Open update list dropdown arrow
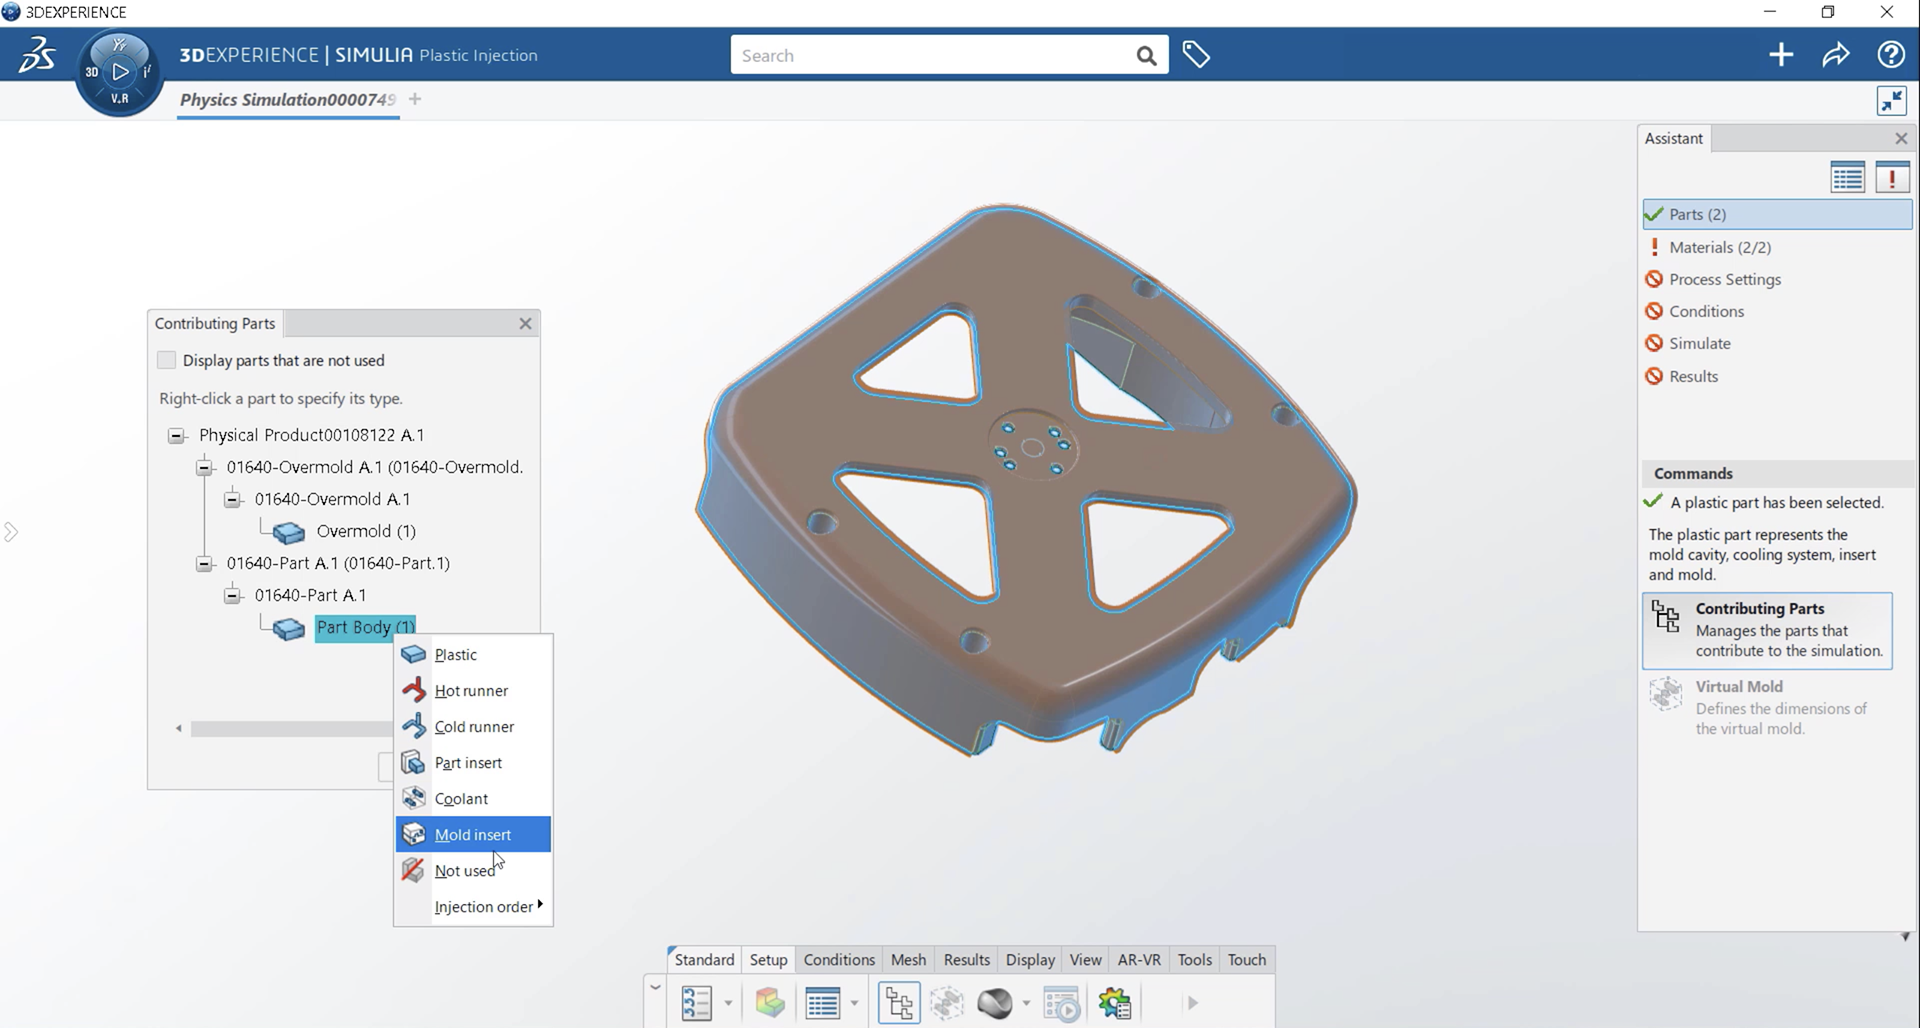Screen dimensions: 1920x1028 (x=728, y=1003)
